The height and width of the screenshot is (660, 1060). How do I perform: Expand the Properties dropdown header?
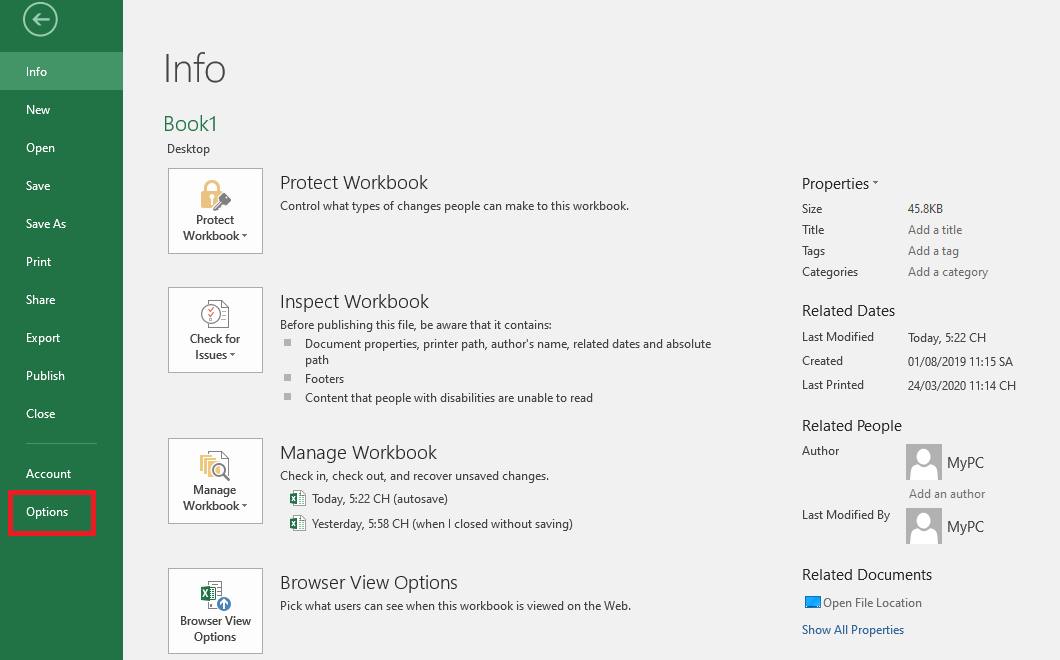(840, 184)
